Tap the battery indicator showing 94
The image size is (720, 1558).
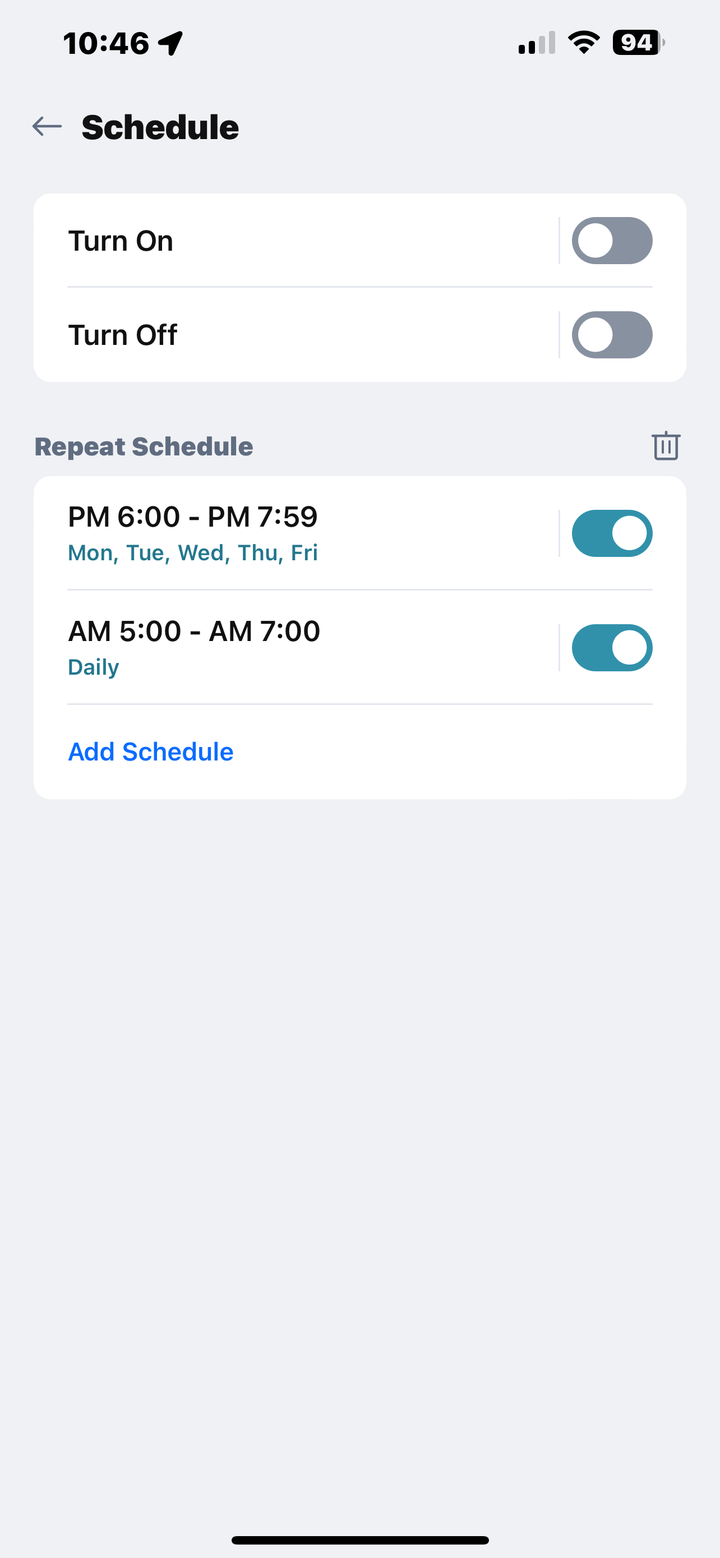coord(639,43)
